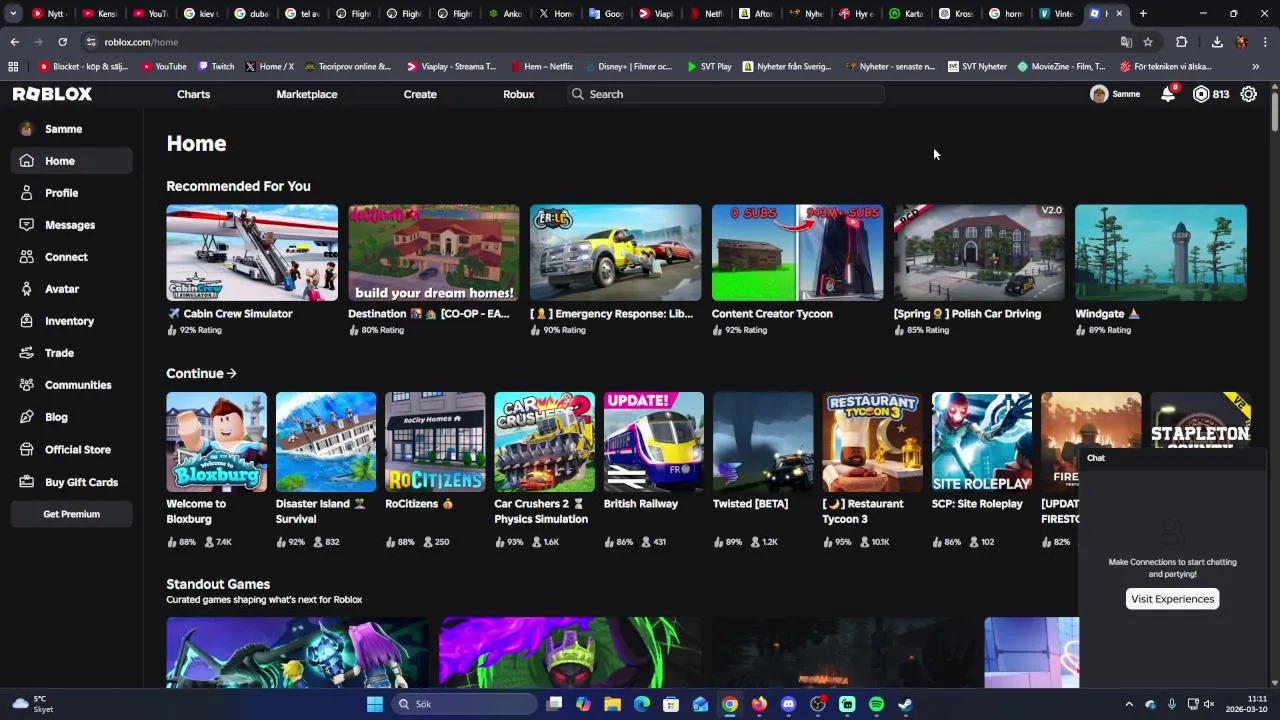Open the Car Crushers 2 thumbnail
The width and height of the screenshot is (1280, 720).
coord(544,442)
